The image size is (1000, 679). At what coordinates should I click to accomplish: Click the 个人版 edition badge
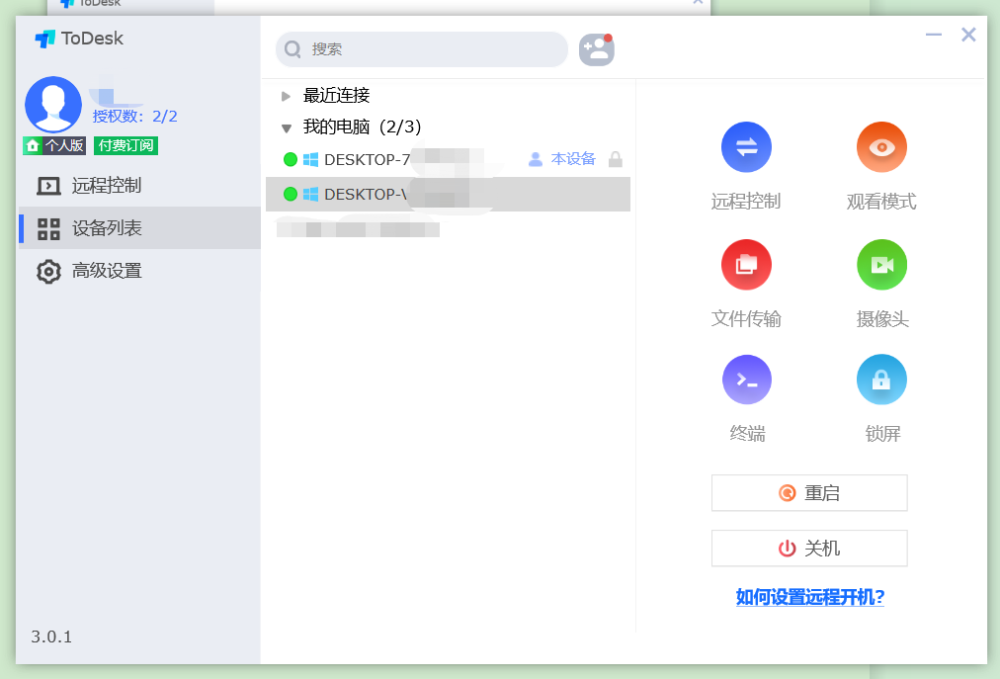pyautogui.click(x=55, y=145)
